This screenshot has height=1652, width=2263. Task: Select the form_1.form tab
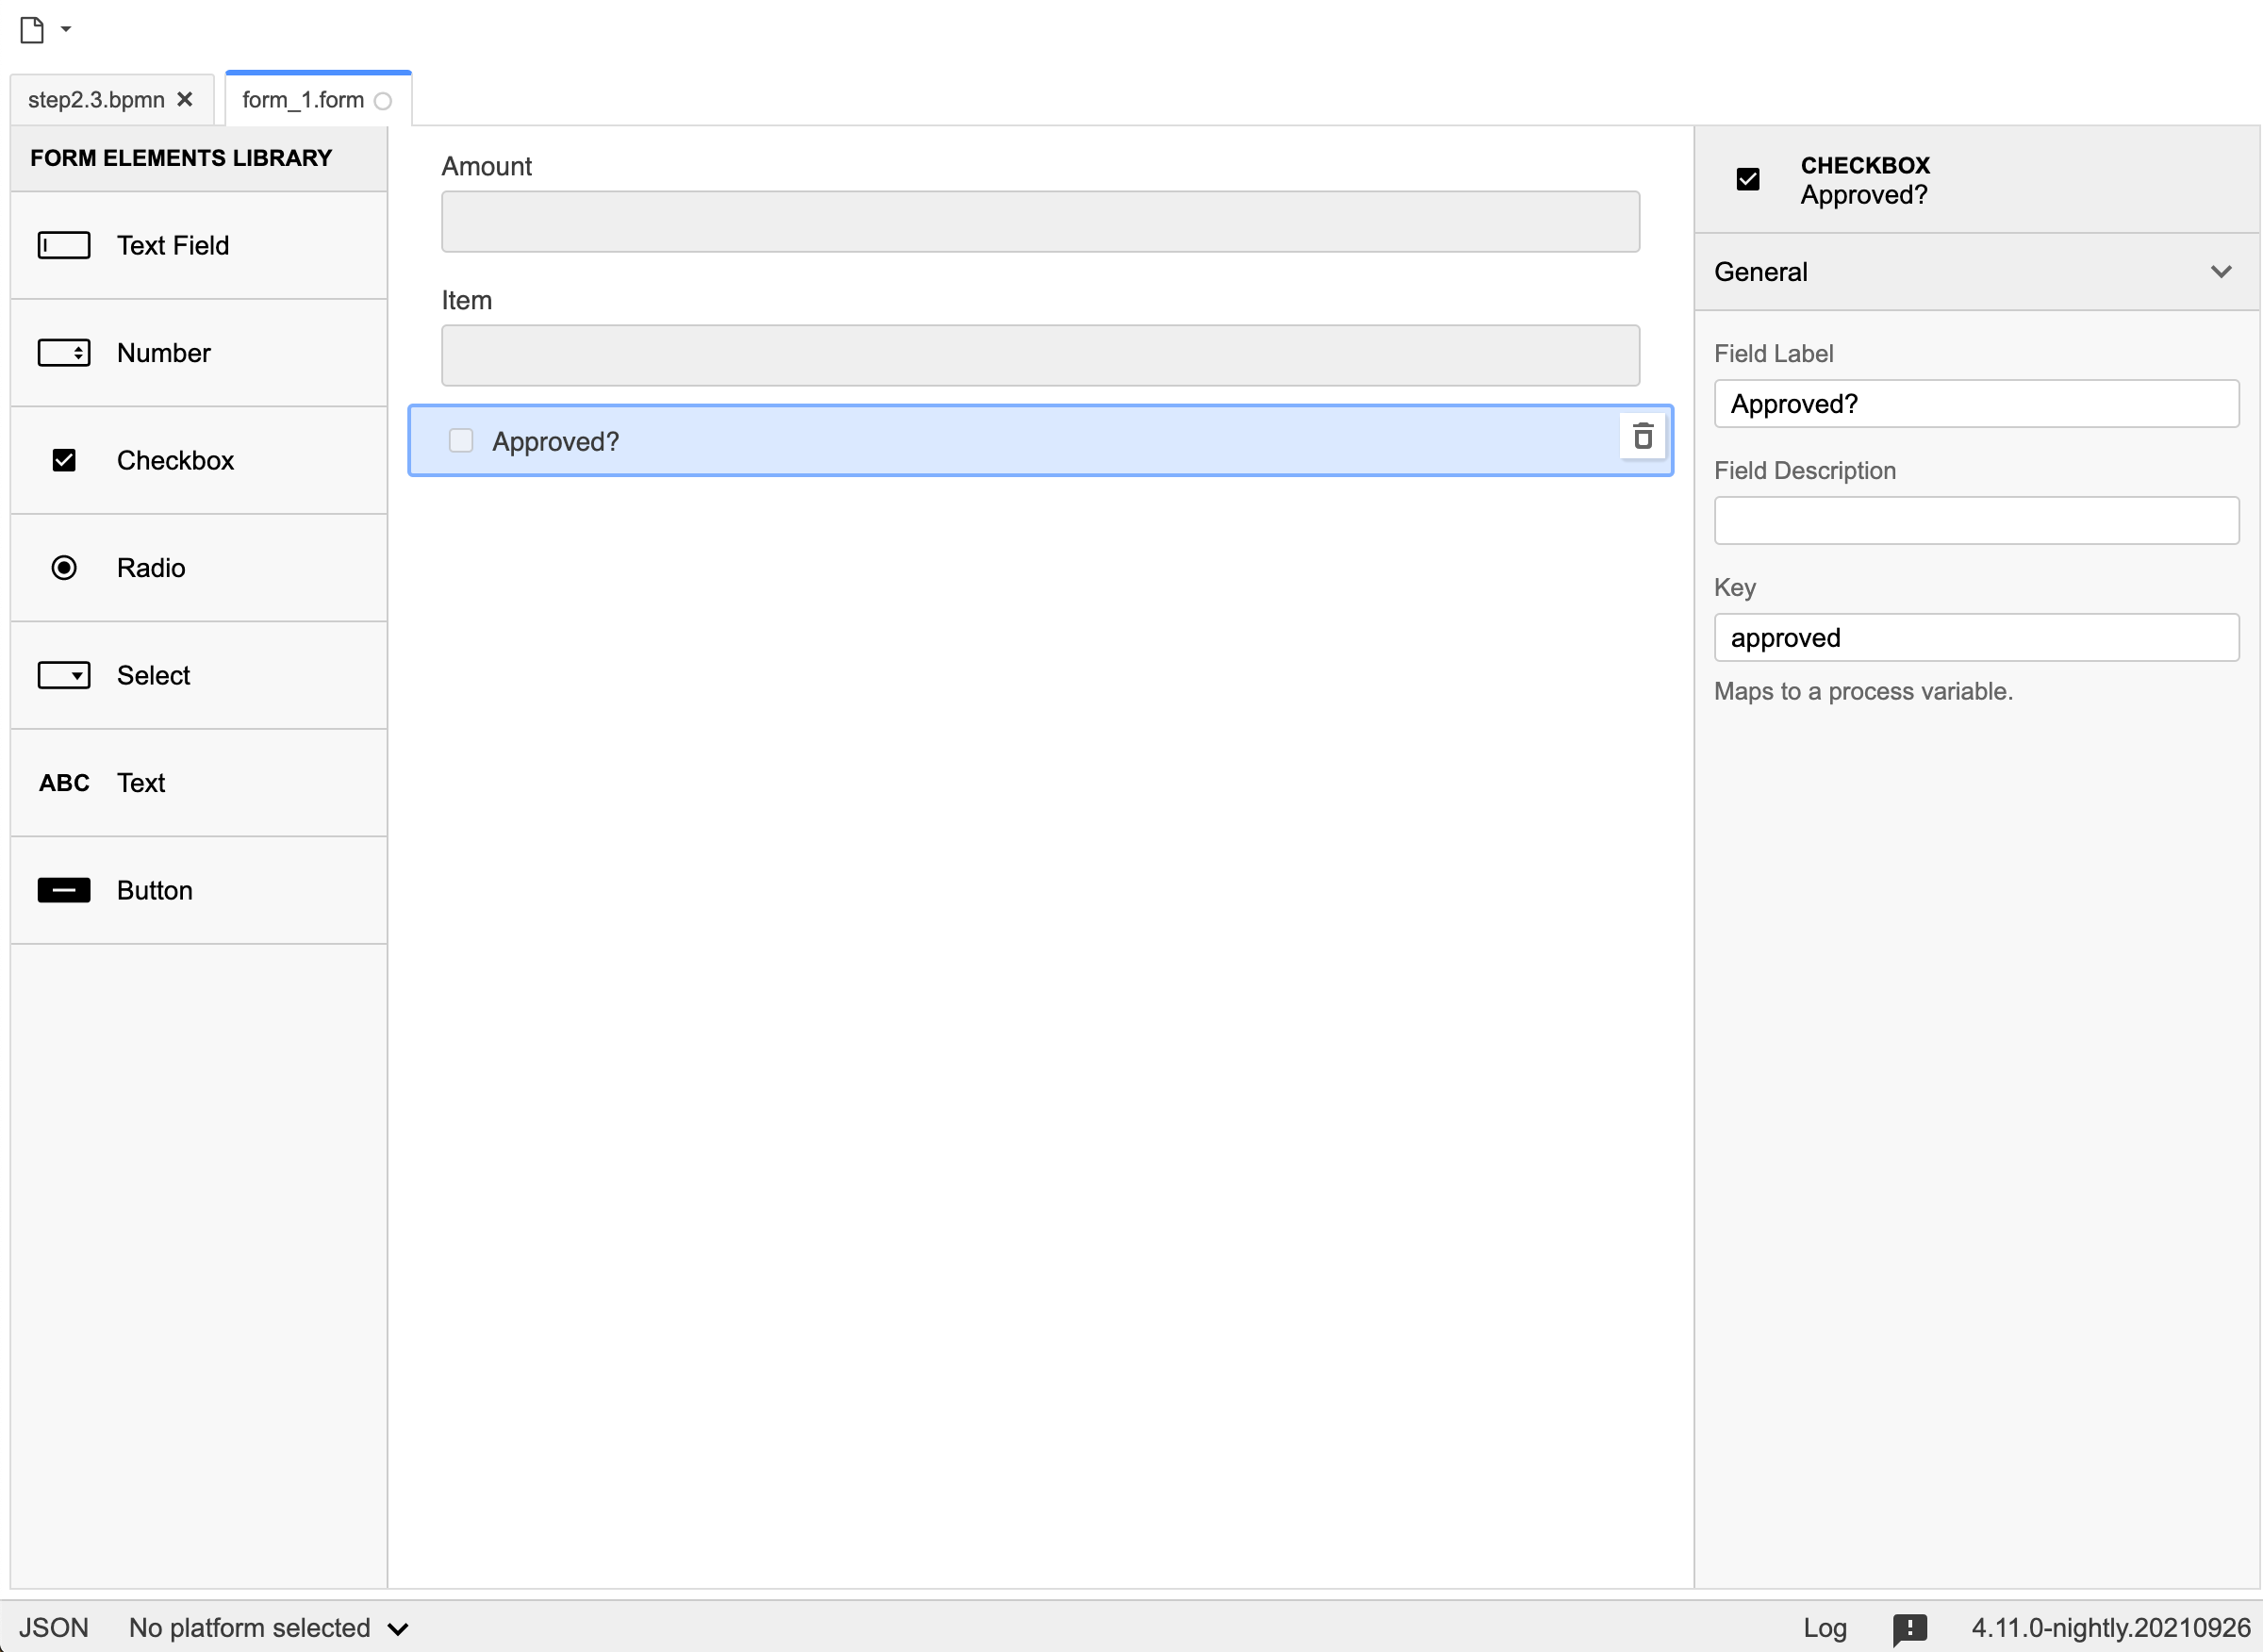coord(303,100)
